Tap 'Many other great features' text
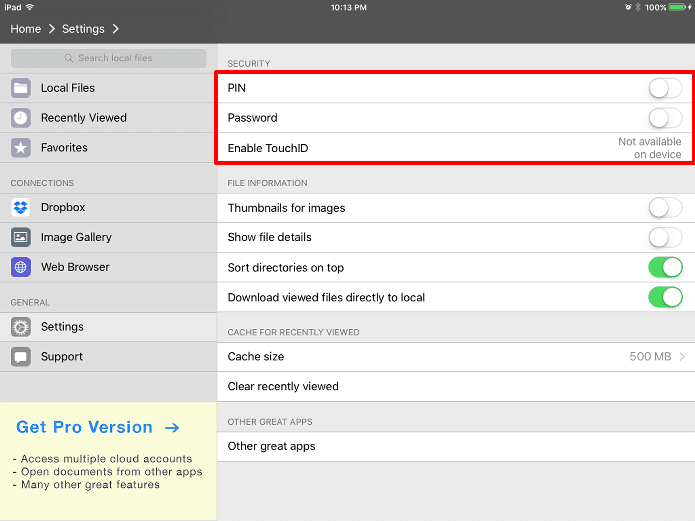Image resolution: width=695 pixels, height=521 pixels. coord(90,485)
